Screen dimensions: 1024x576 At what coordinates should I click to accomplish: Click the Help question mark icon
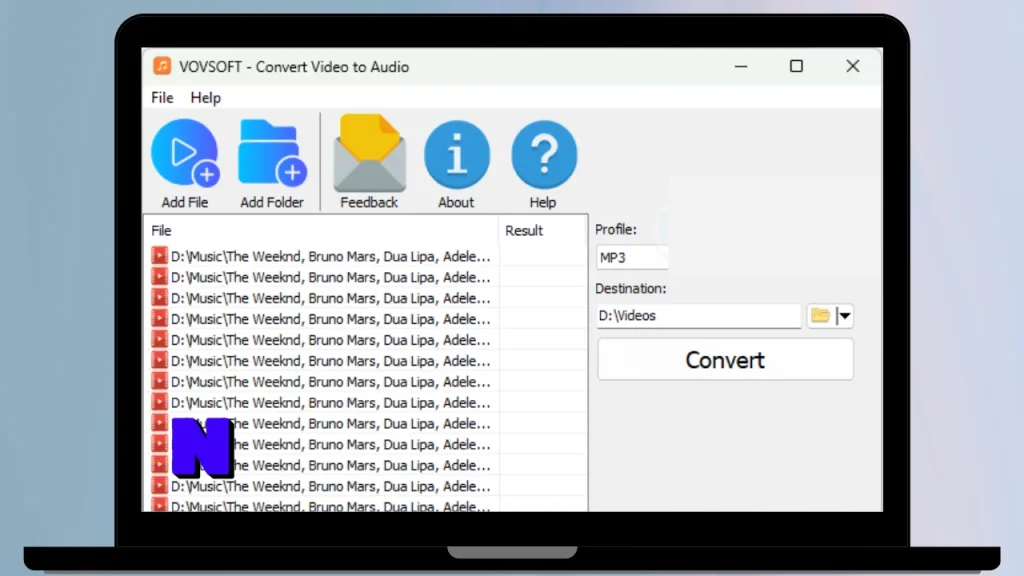click(543, 154)
